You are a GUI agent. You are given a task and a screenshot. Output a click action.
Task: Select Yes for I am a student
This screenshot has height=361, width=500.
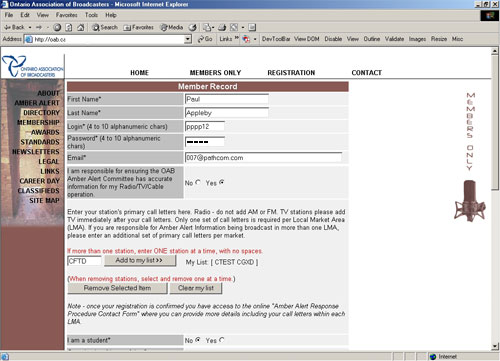pyautogui.click(x=222, y=340)
